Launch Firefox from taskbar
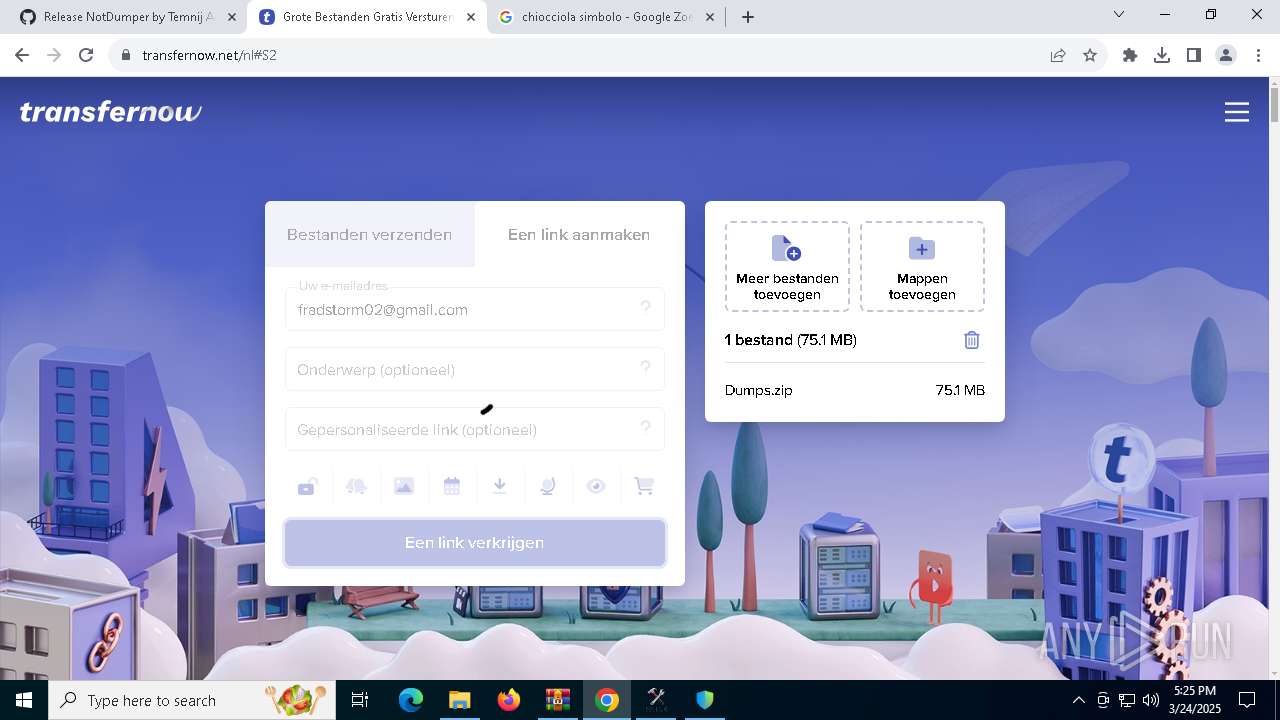 click(x=509, y=700)
